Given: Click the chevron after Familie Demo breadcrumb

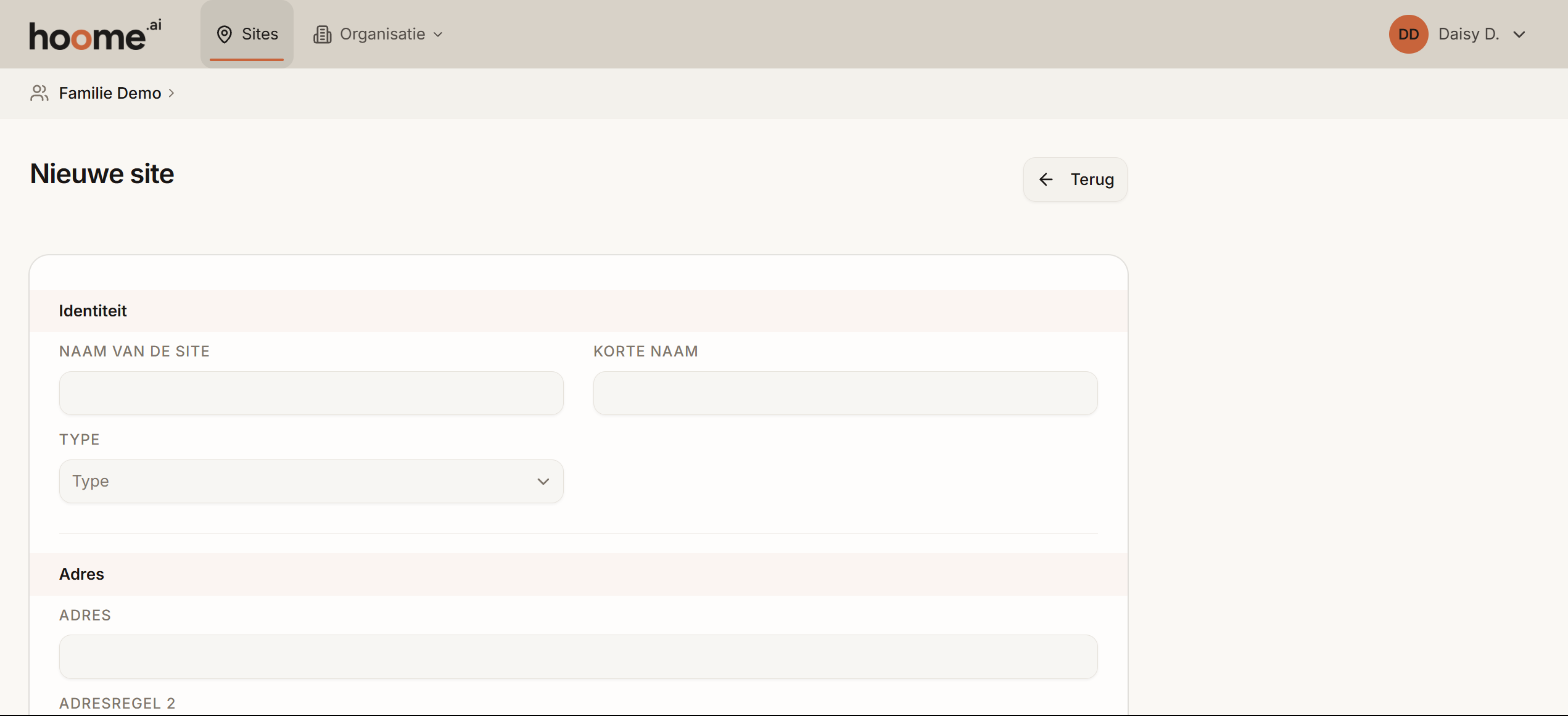Looking at the screenshot, I should coord(171,93).
